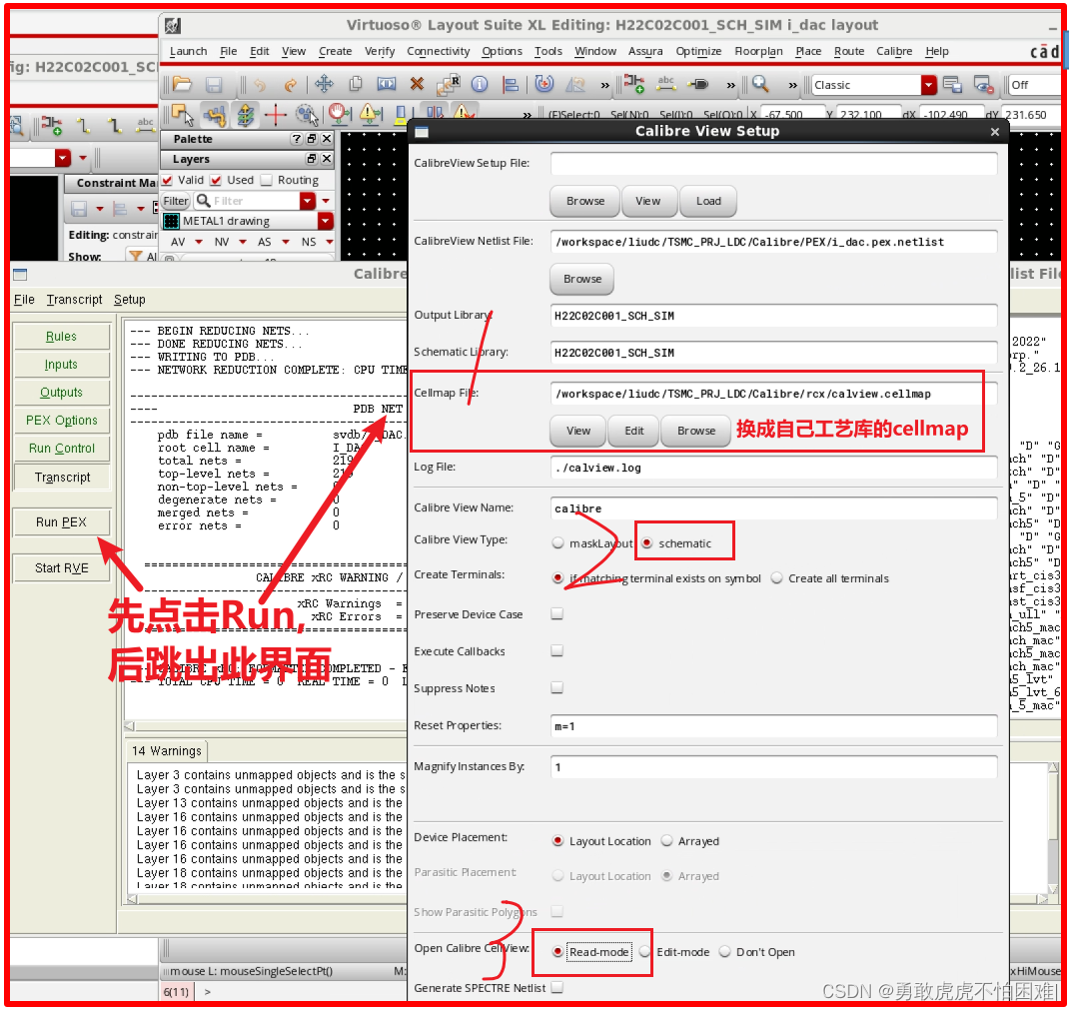
Task: Open the PEX Options tab
Action: tap(61, 420)
